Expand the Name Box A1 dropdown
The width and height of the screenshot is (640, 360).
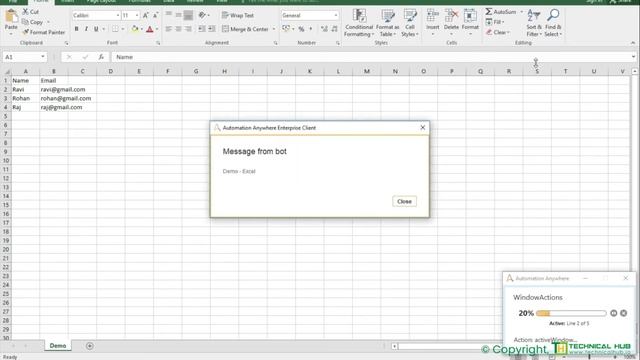[42, 57]
